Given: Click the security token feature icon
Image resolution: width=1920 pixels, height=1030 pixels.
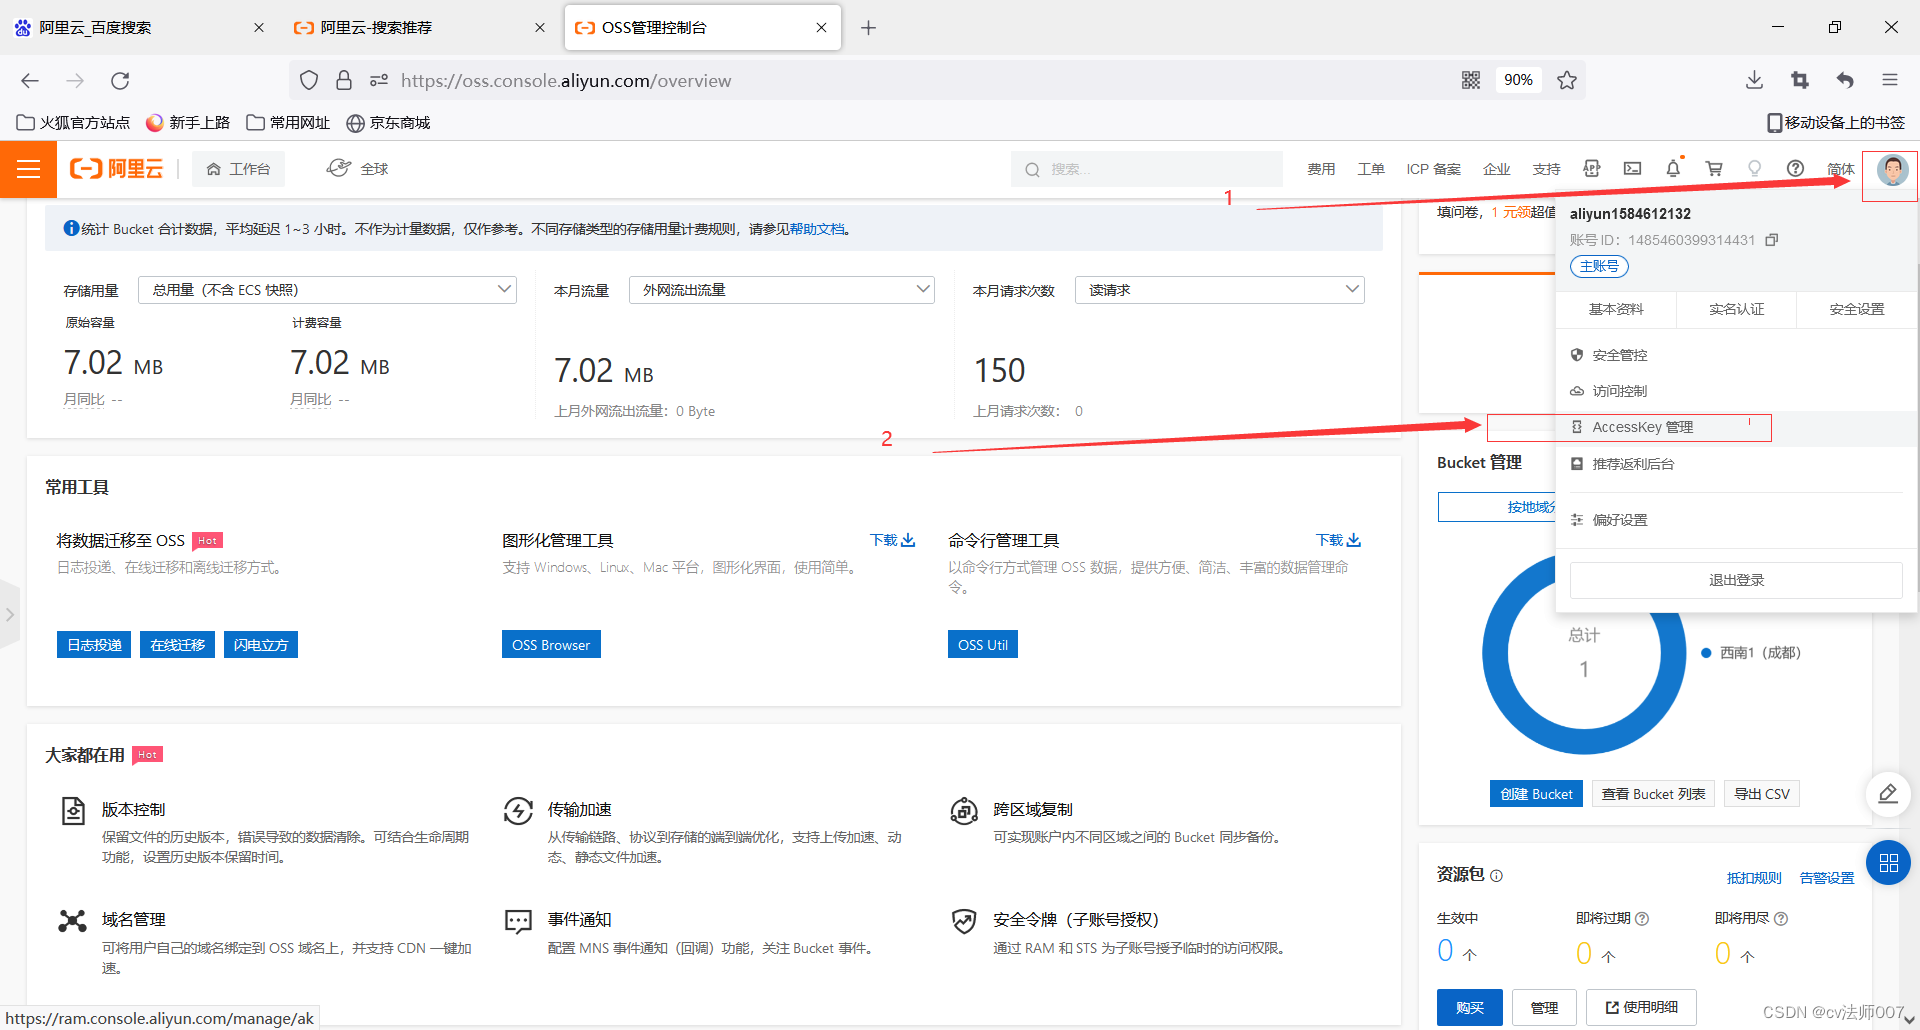Looking at the screenshot, I should pos(964,921).
